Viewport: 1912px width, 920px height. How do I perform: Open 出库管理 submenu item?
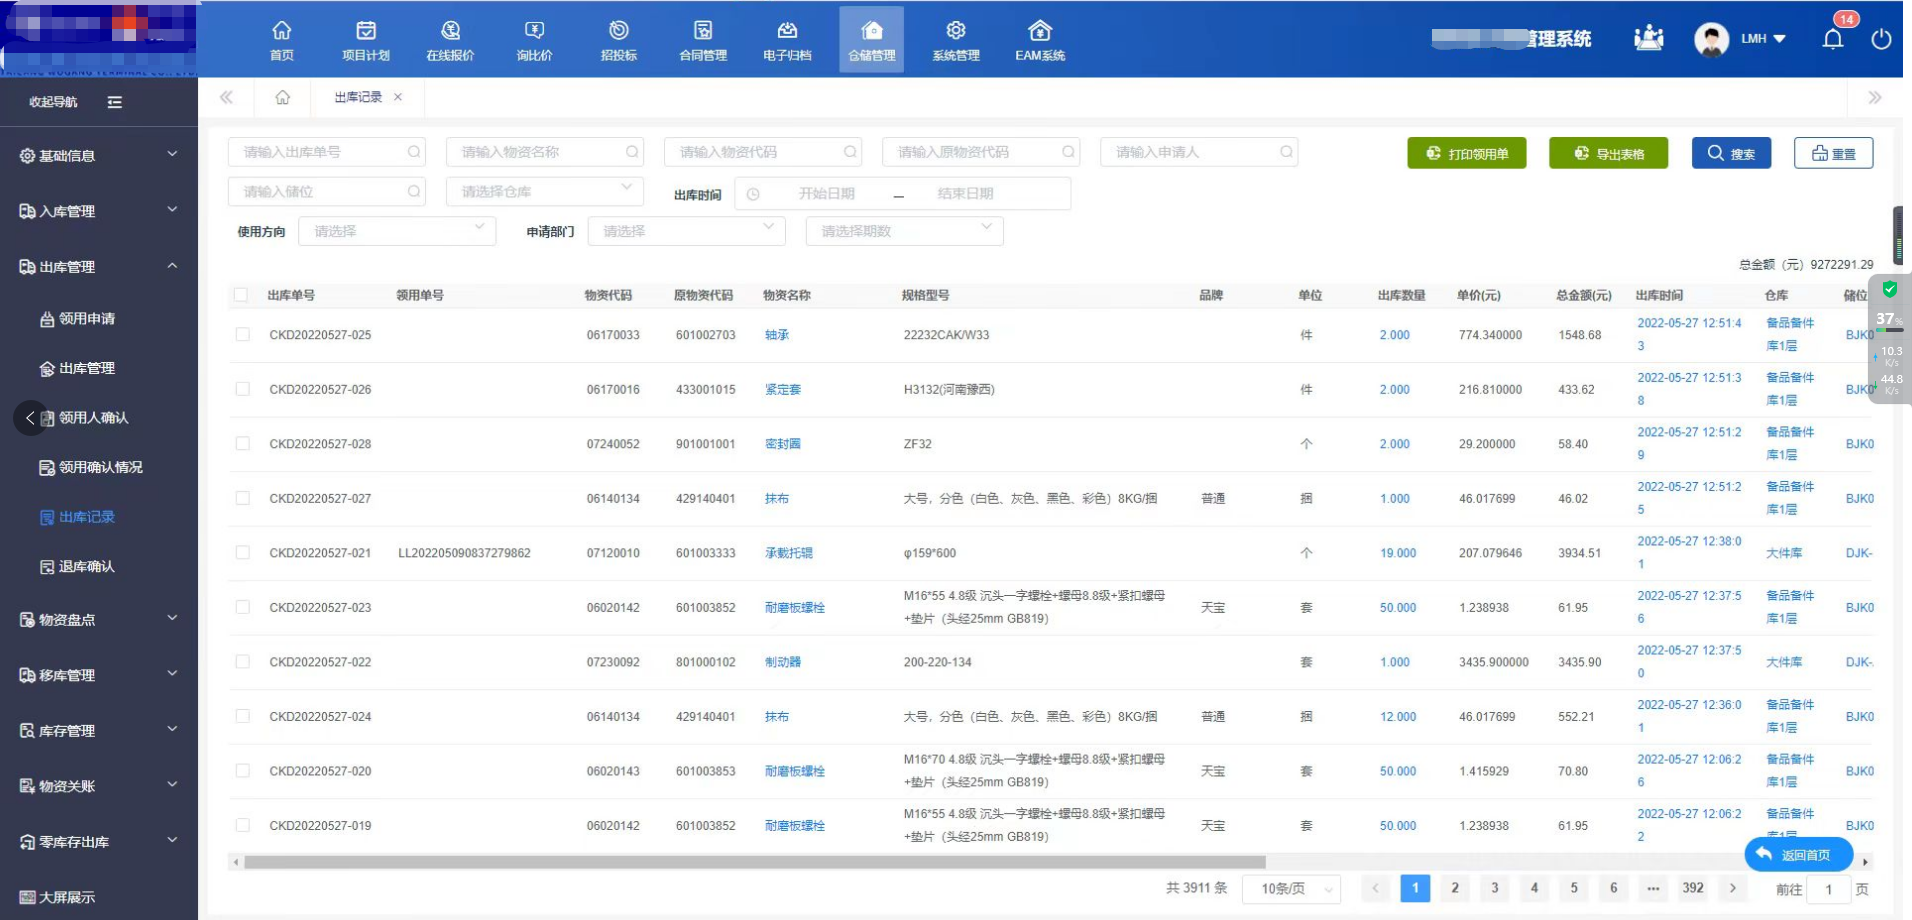(x=78, y=368)
